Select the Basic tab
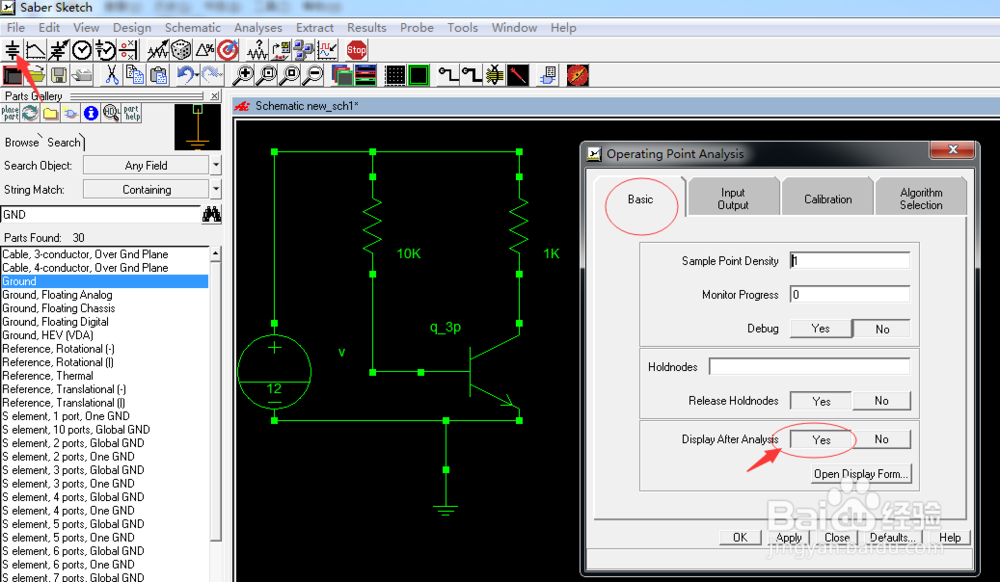This screenshot has height=582, width=1000. coord(640,199)
